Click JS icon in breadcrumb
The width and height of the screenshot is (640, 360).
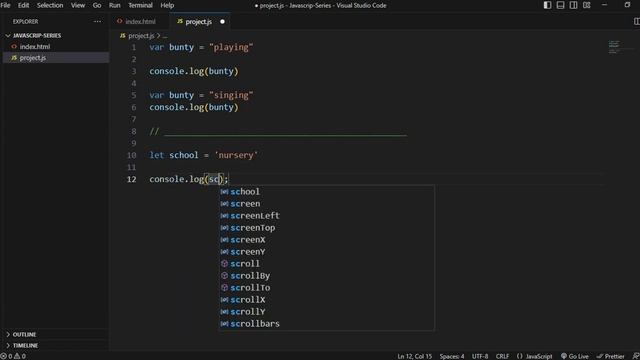[x=122, y=36]
